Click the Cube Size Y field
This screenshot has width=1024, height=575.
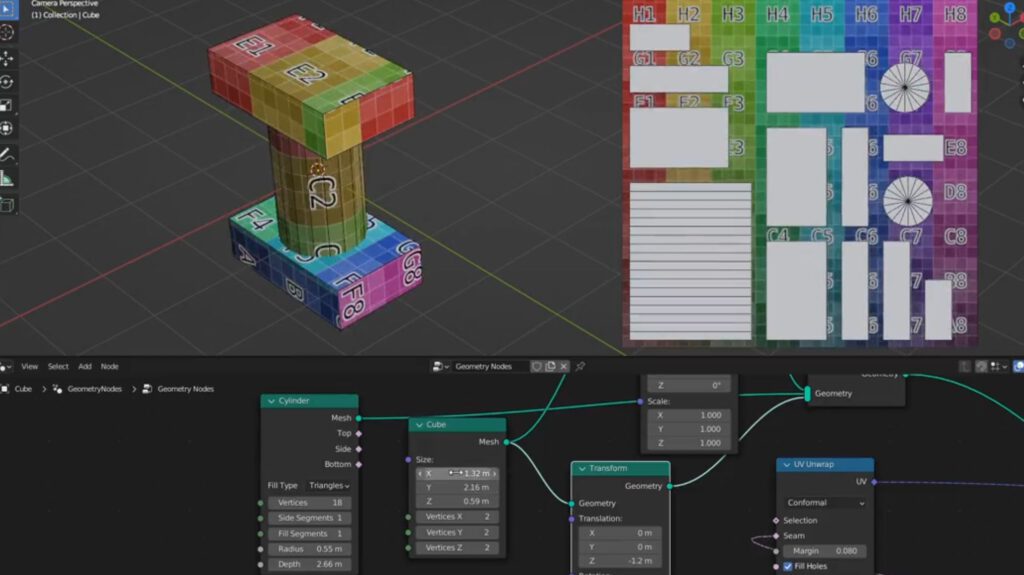tap(457, 487)
